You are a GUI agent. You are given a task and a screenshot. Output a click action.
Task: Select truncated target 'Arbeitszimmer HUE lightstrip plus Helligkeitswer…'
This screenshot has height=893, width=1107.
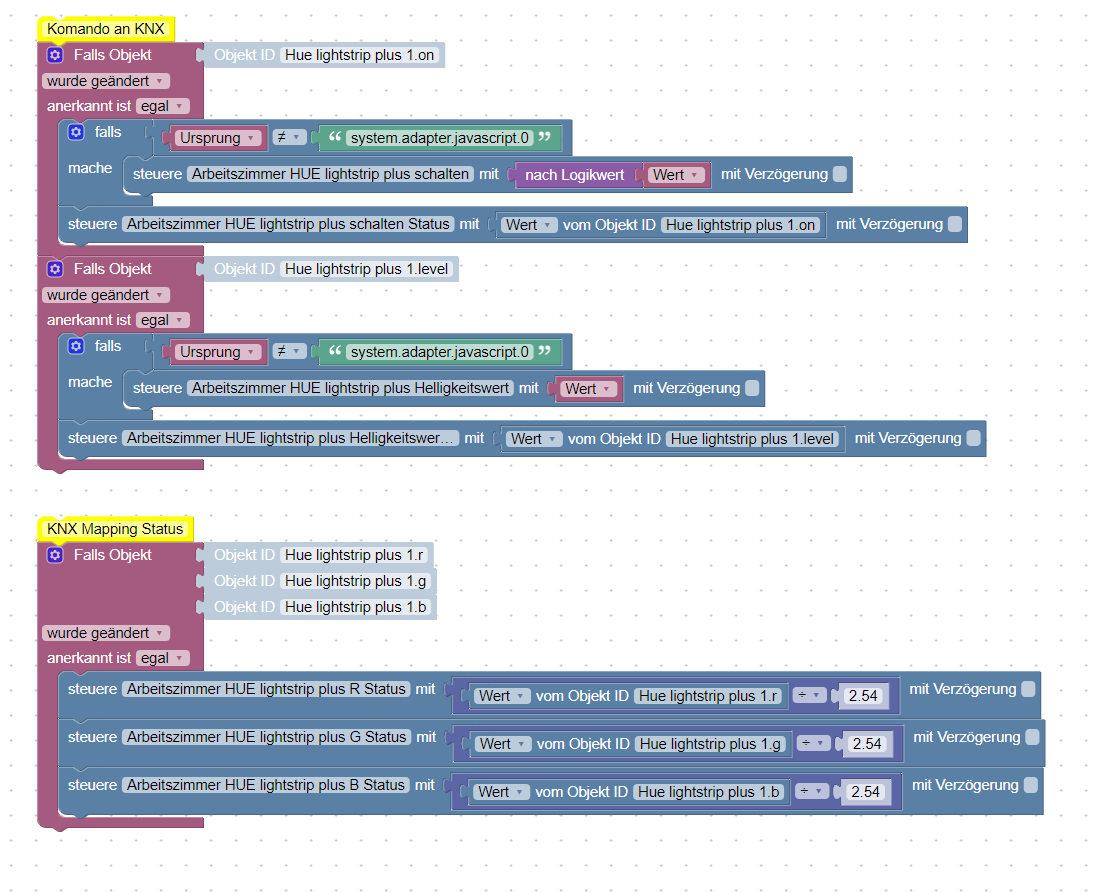(x=290, y=438)
